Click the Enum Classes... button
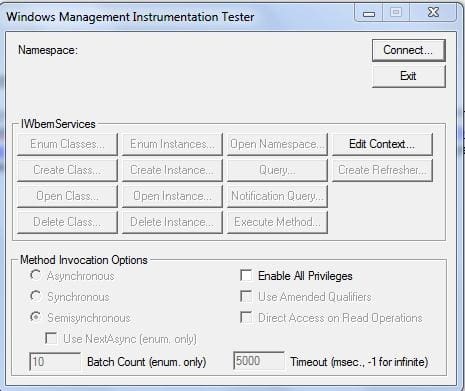This screenshot has height=391, width=465. click(x=67, y=144)
